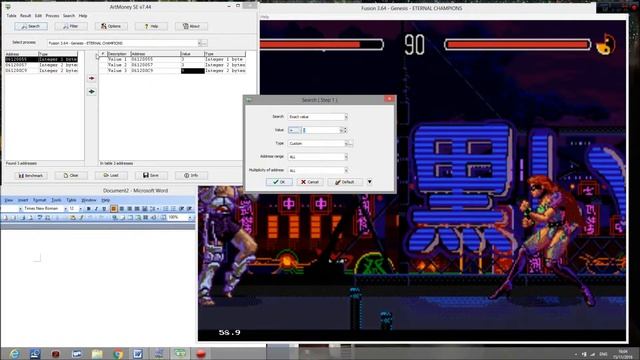Click the Benchmark button in ArtMoney
640x360 pixels.
point(31,176)
